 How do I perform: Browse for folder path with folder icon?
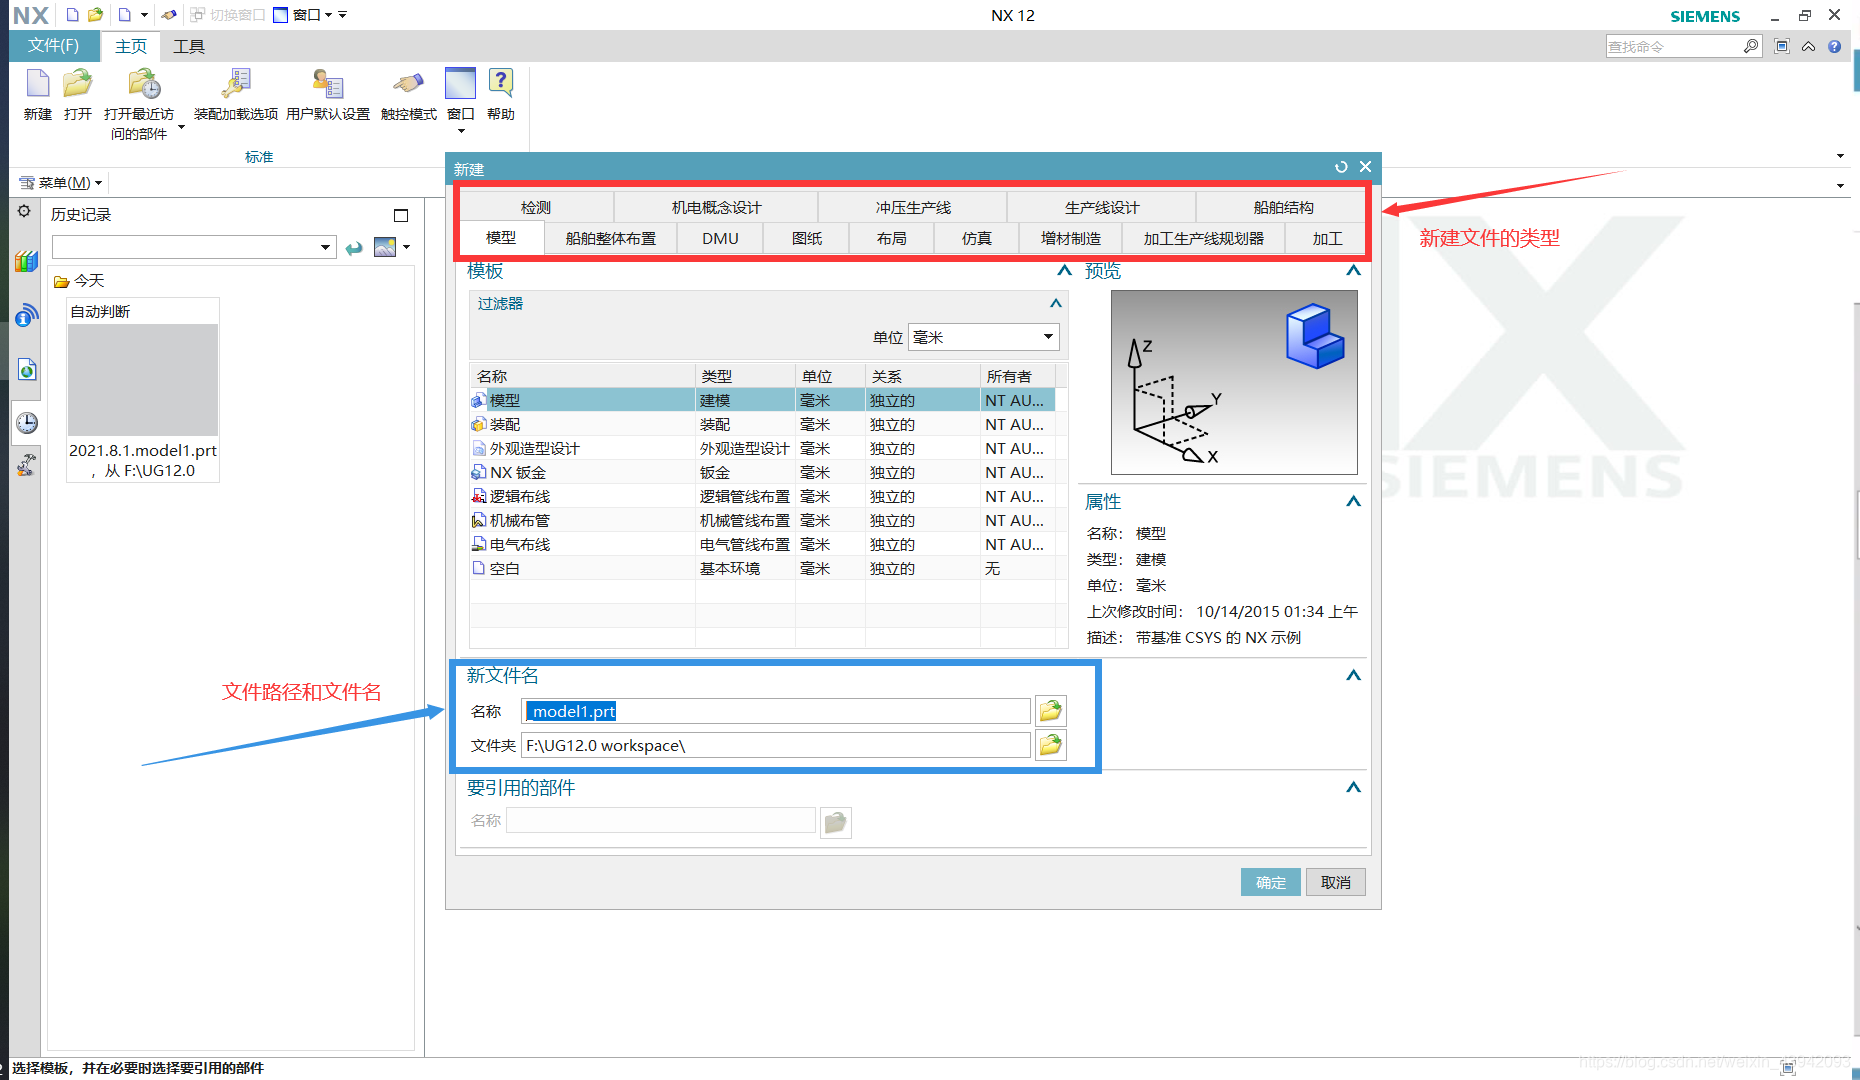click(1050, 745)
